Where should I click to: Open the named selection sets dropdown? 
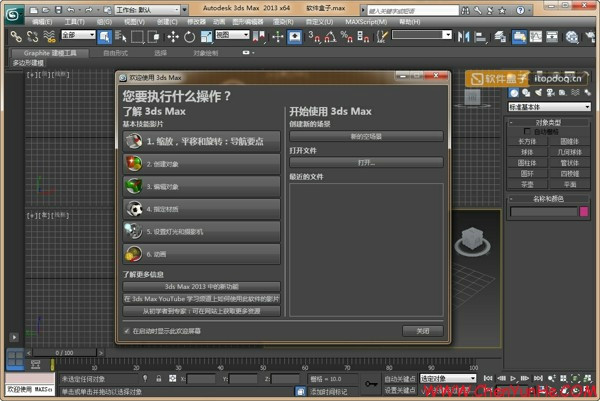[422, 35]
